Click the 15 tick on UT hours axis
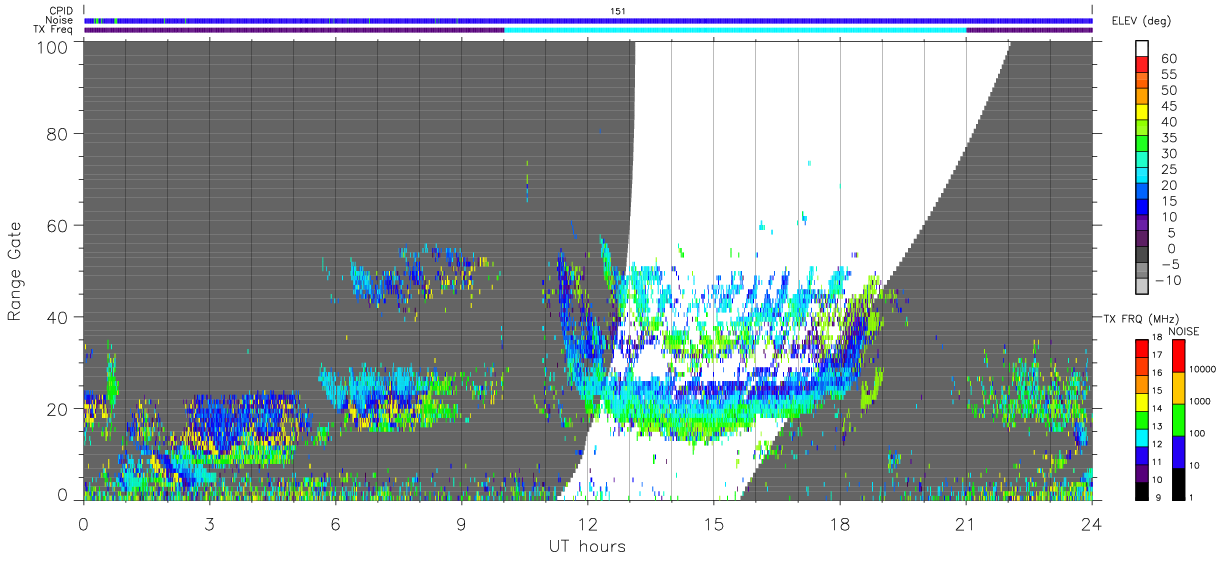The height and width of the screenshot is (567, 1228). coord(714,523)
